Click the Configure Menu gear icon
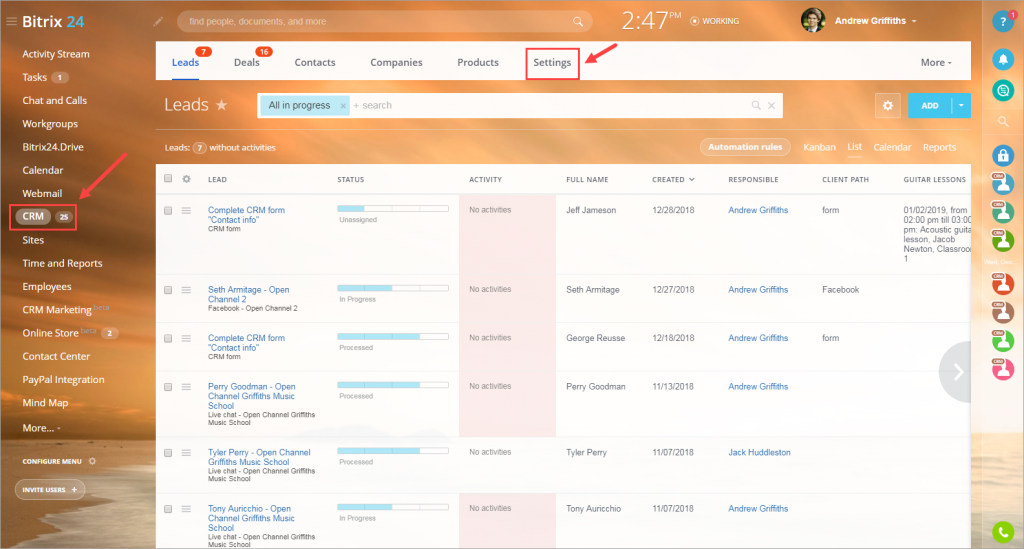1024x549 pixels. click(92, 461)
